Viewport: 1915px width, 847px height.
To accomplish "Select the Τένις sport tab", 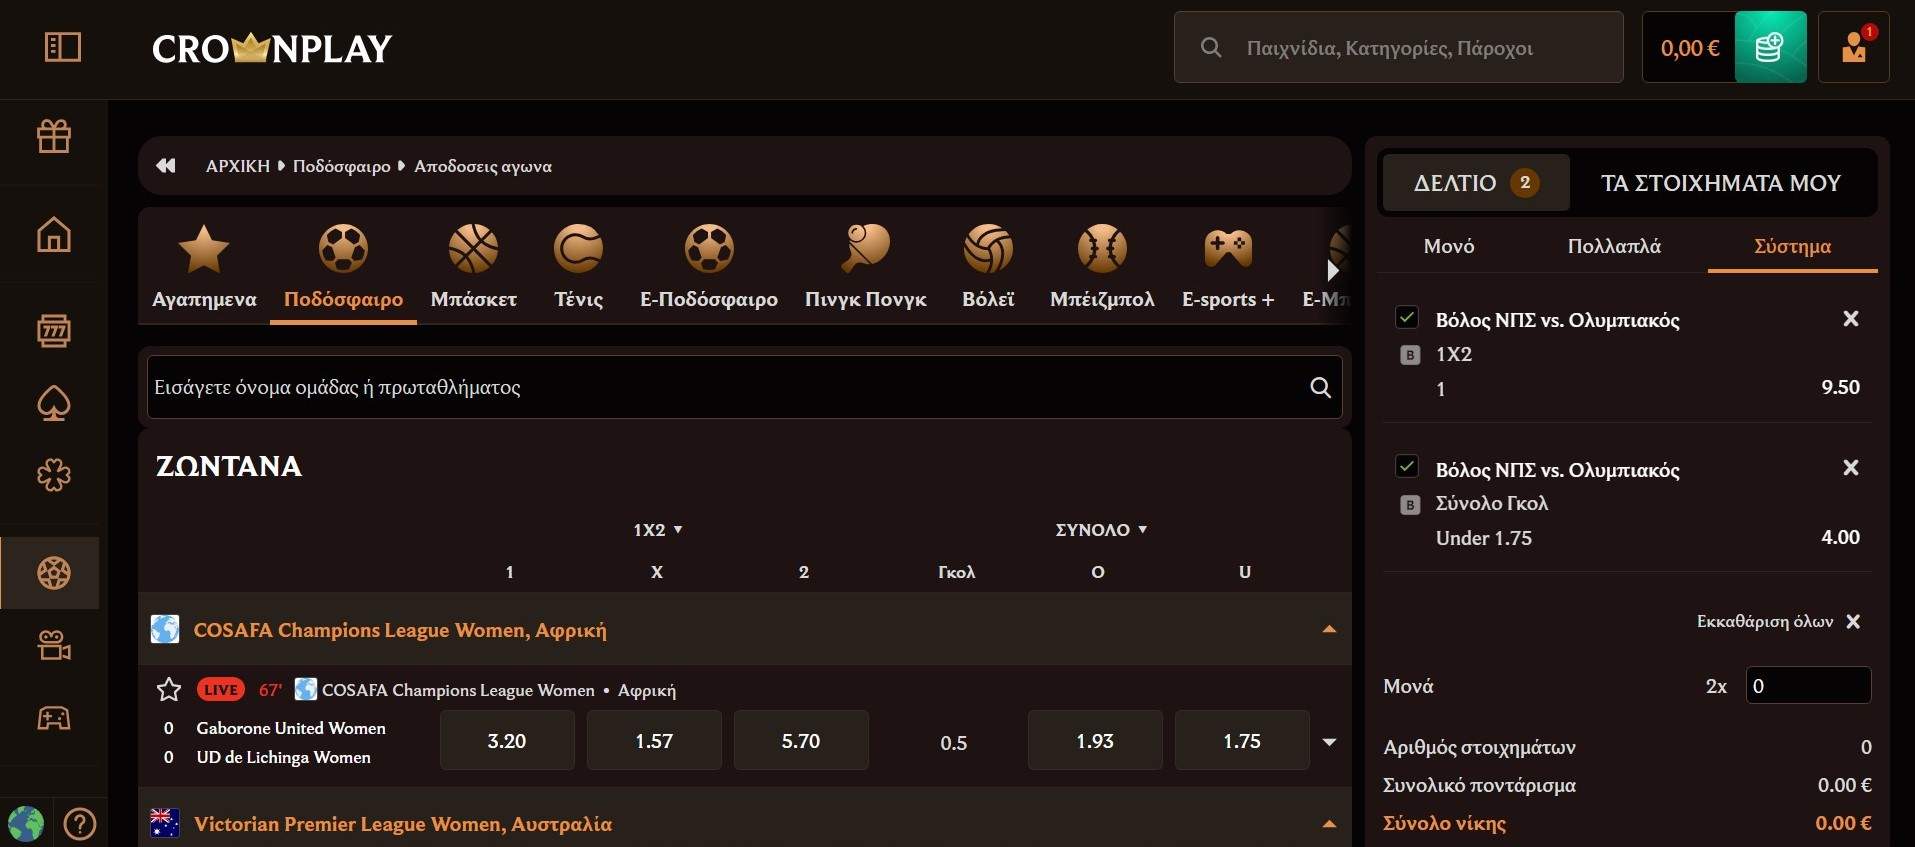I will (578, 267).
